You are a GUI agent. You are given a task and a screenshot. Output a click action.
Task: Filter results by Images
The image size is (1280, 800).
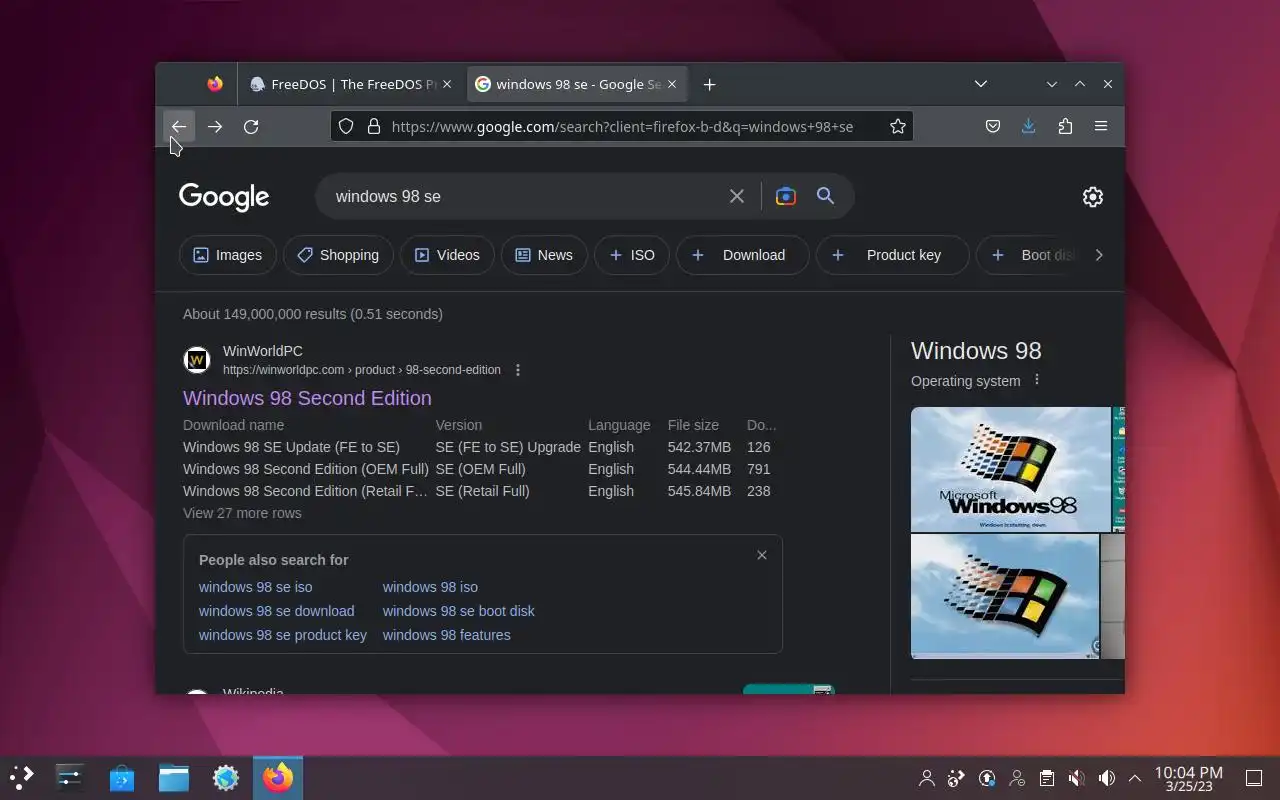227,255
